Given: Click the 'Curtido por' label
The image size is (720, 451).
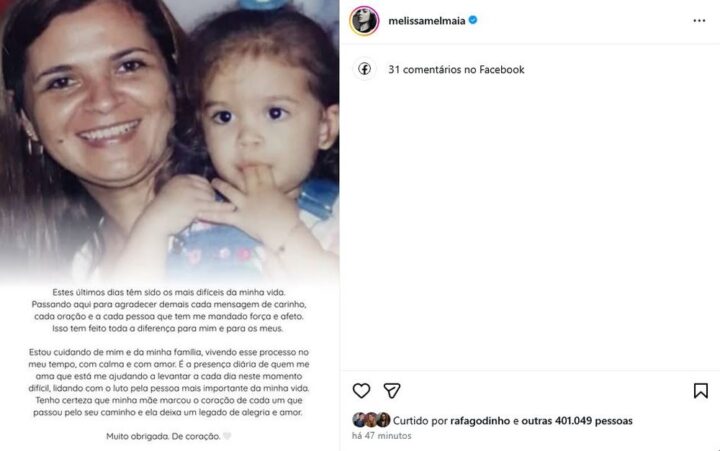Looking at the screenshot, I should click(x=420, y=421).
